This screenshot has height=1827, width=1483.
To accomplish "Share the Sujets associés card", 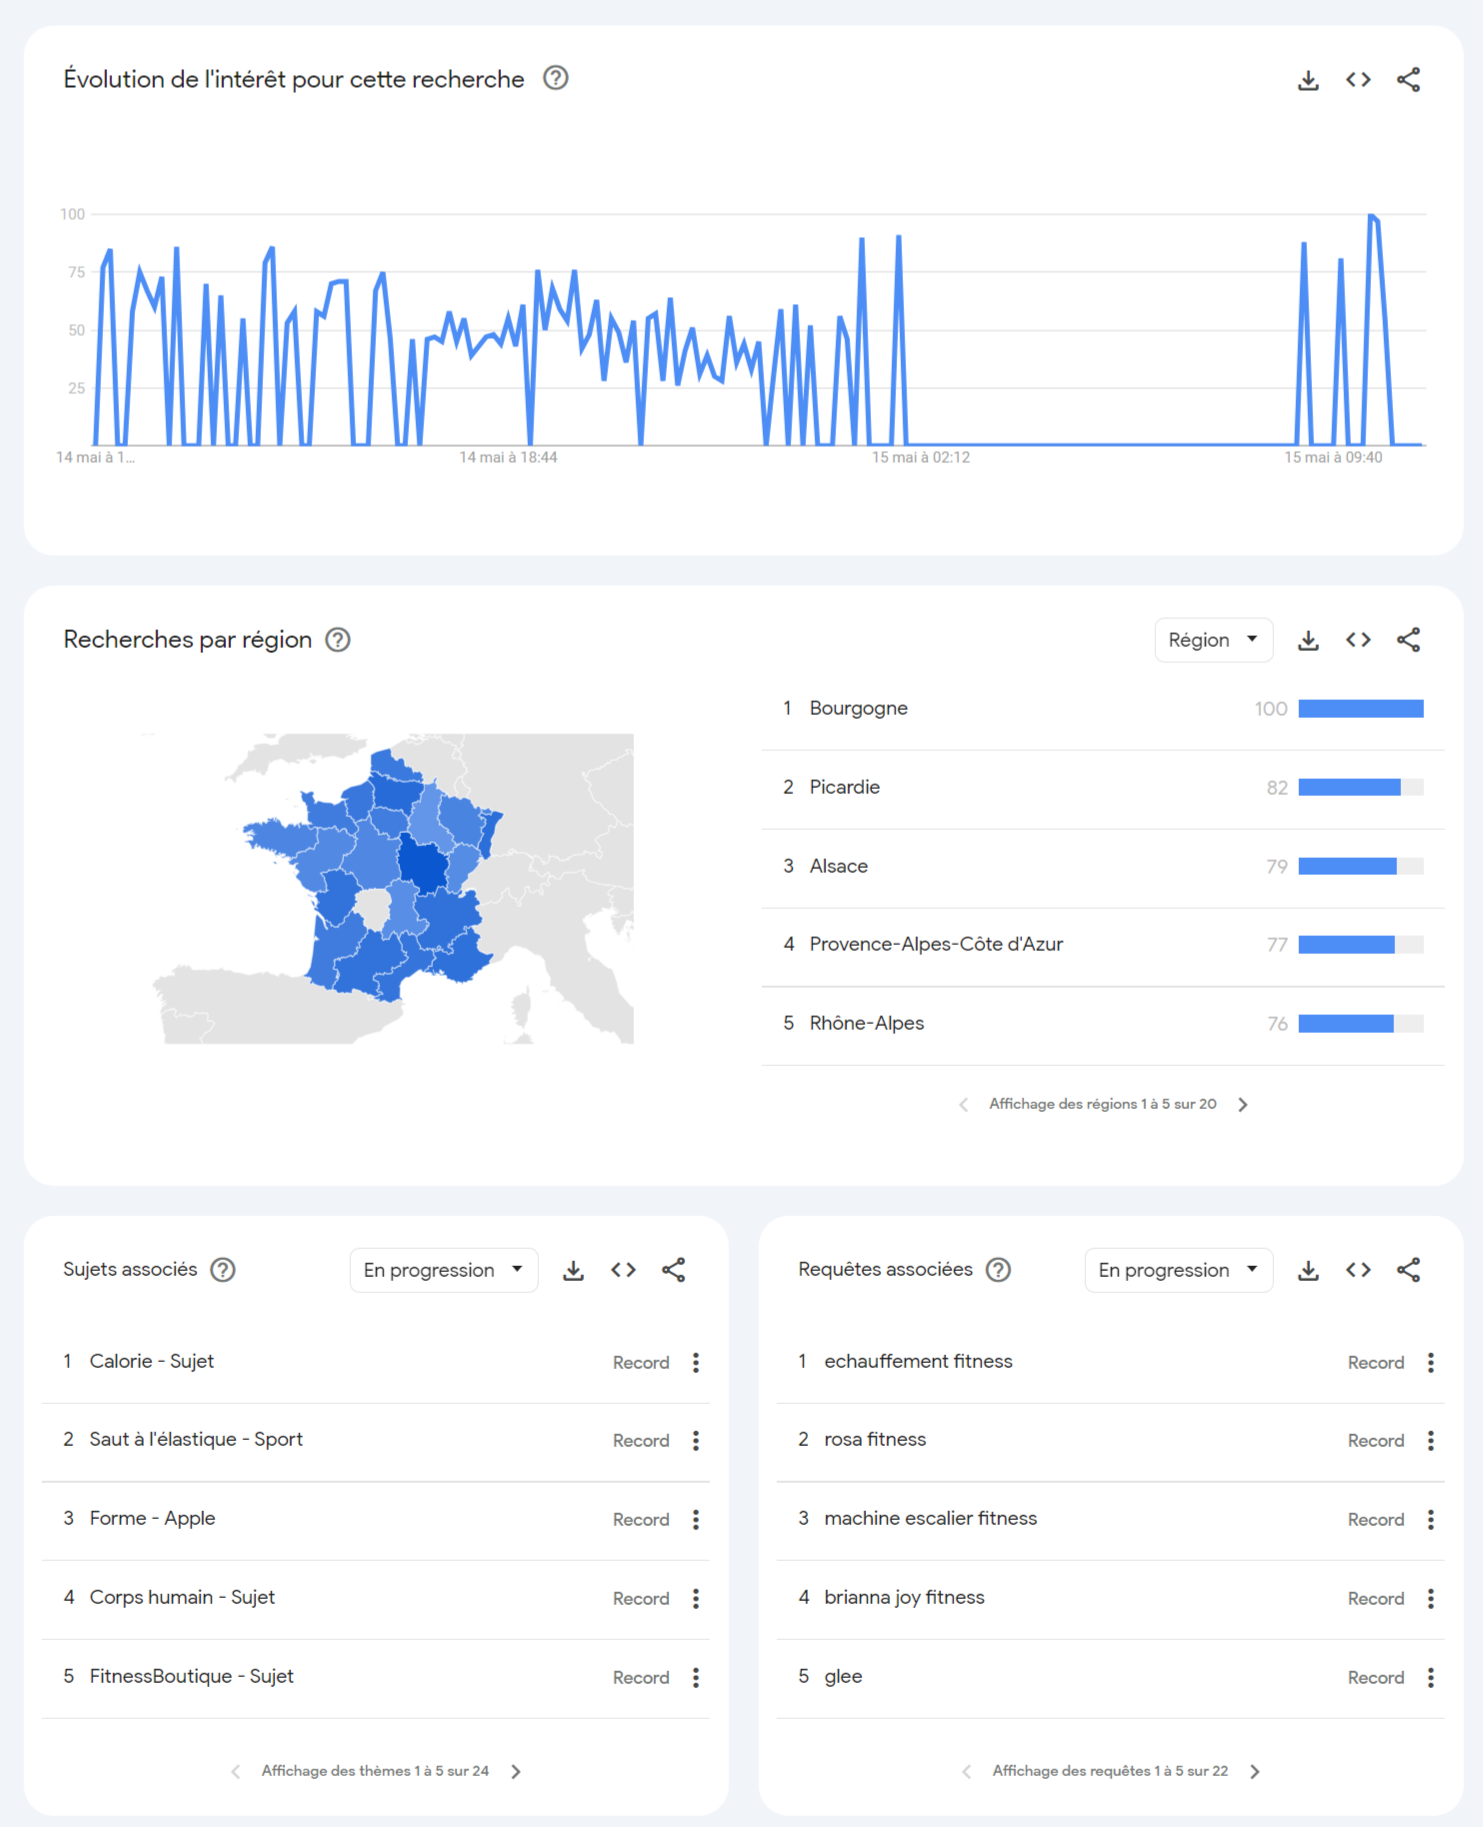I will point(673,1270).
